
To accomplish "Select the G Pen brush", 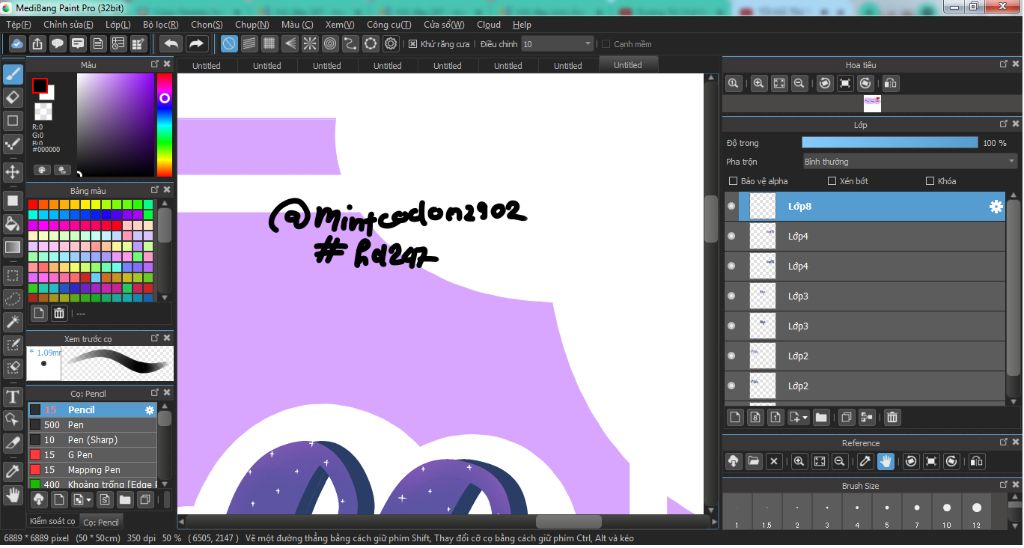I will coord(92,455).
